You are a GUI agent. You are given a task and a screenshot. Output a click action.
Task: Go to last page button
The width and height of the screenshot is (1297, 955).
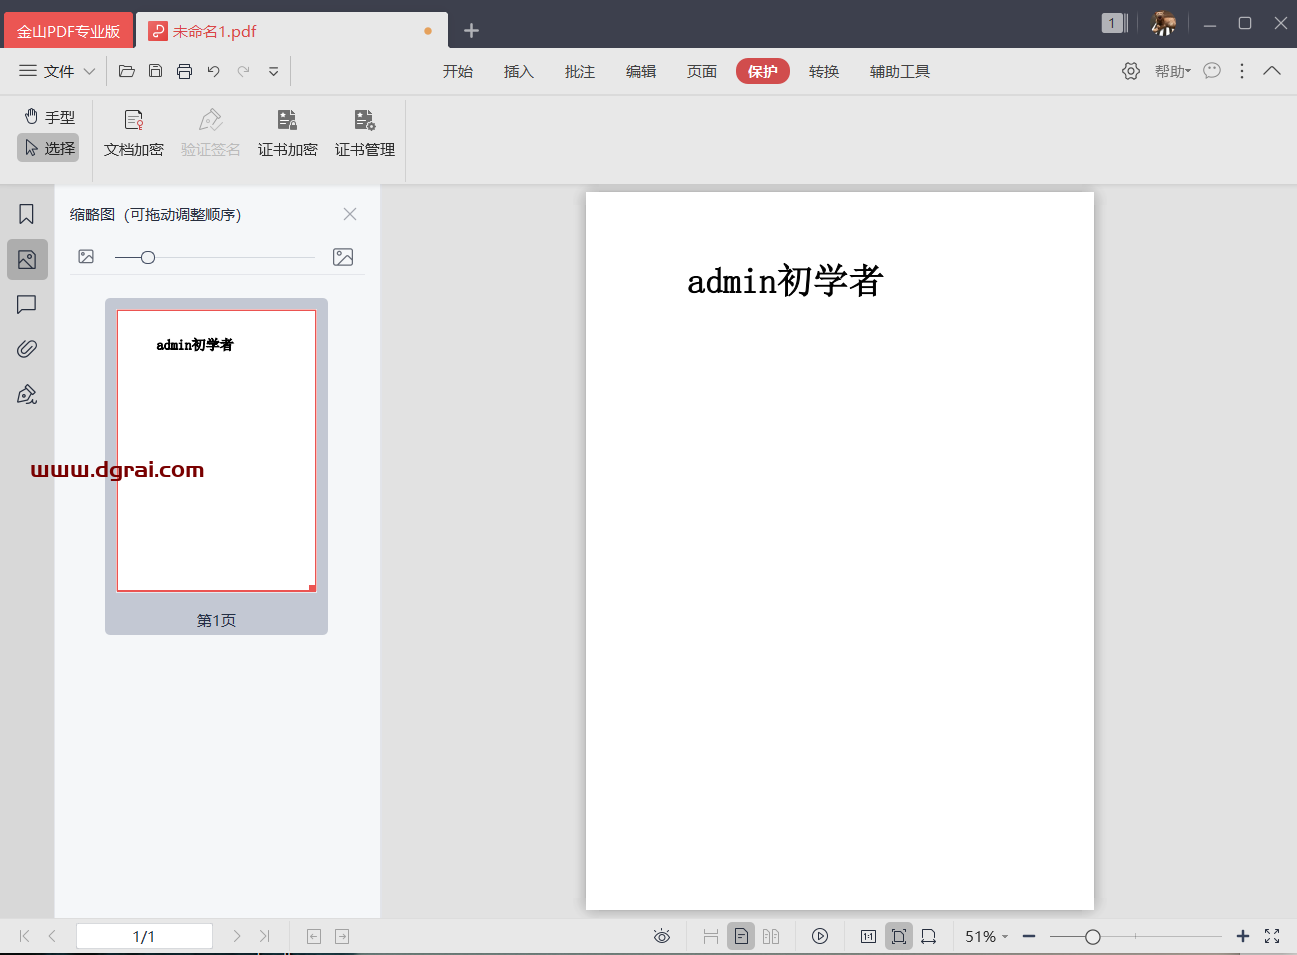pyautogui.click(x=264, y=936)
